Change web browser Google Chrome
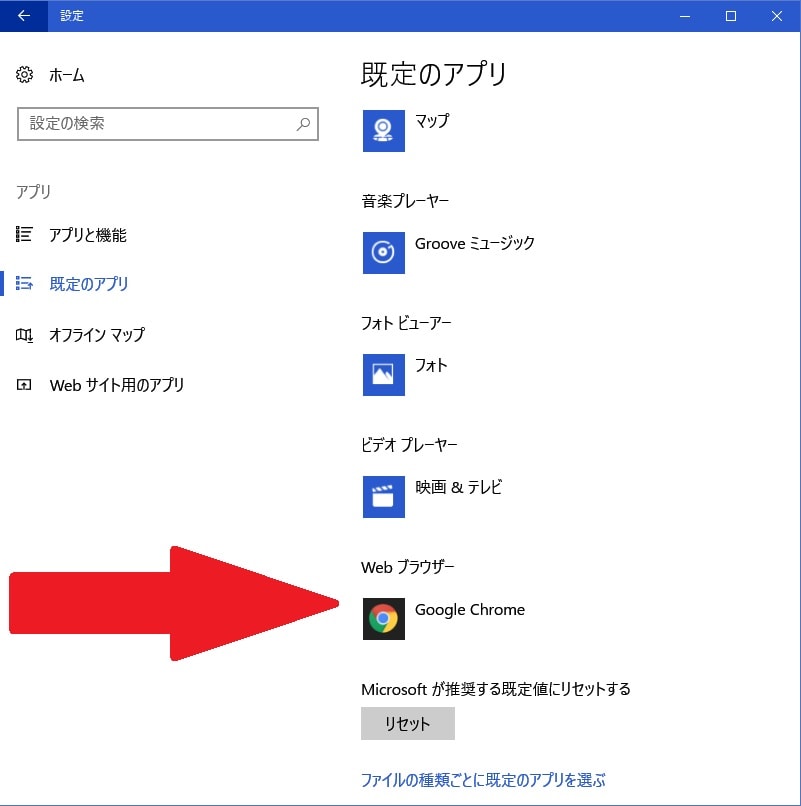Viewport: 801px width, 806px height. tap(470, 610)
